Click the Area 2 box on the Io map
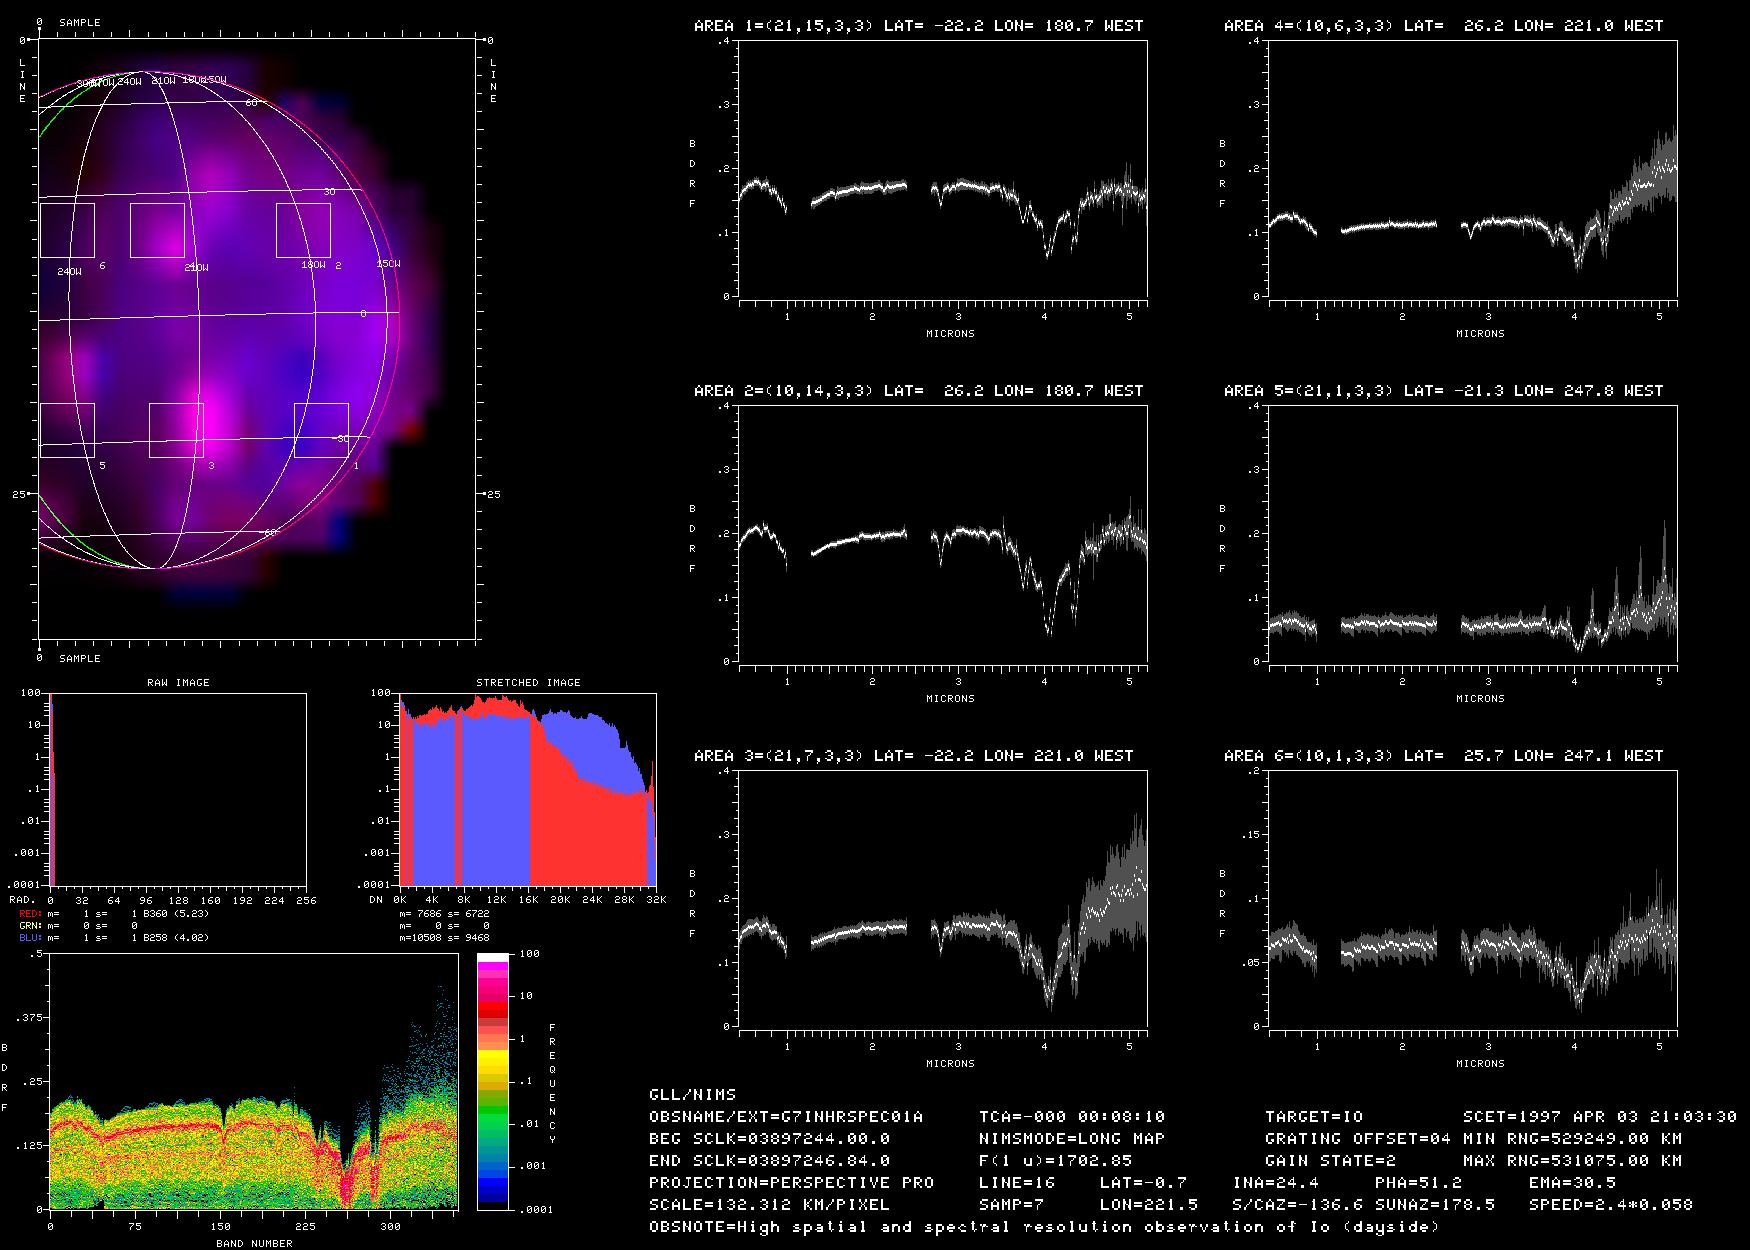 point(303,230)
